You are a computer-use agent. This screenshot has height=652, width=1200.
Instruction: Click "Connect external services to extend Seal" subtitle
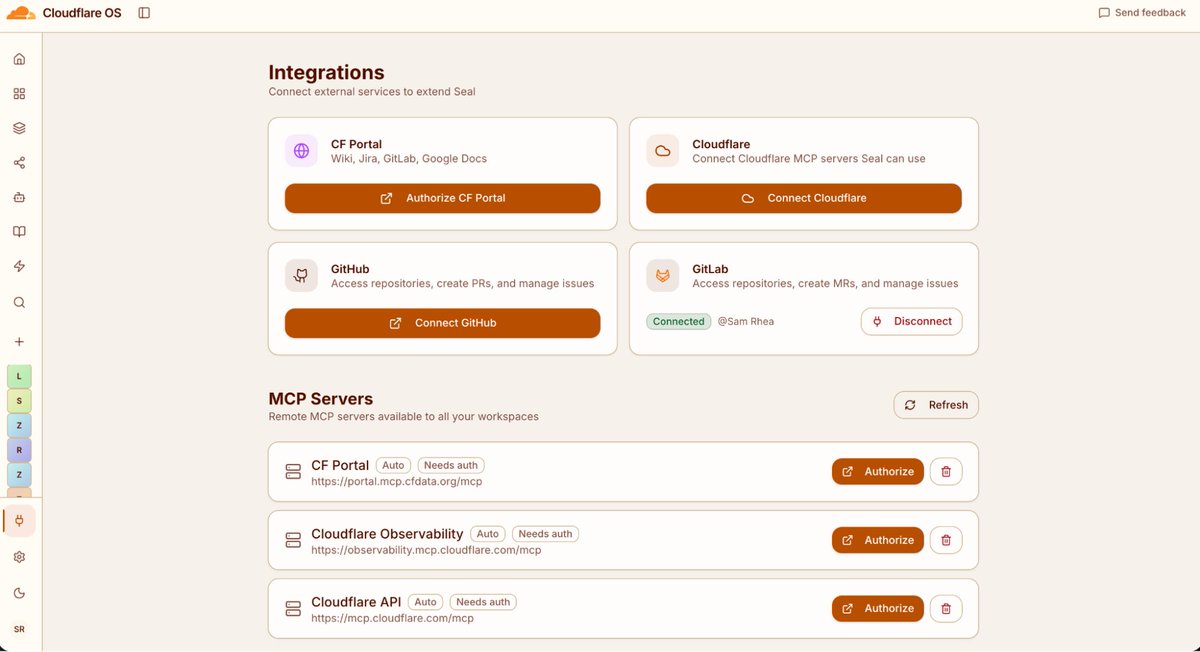(x=372, y=92)
